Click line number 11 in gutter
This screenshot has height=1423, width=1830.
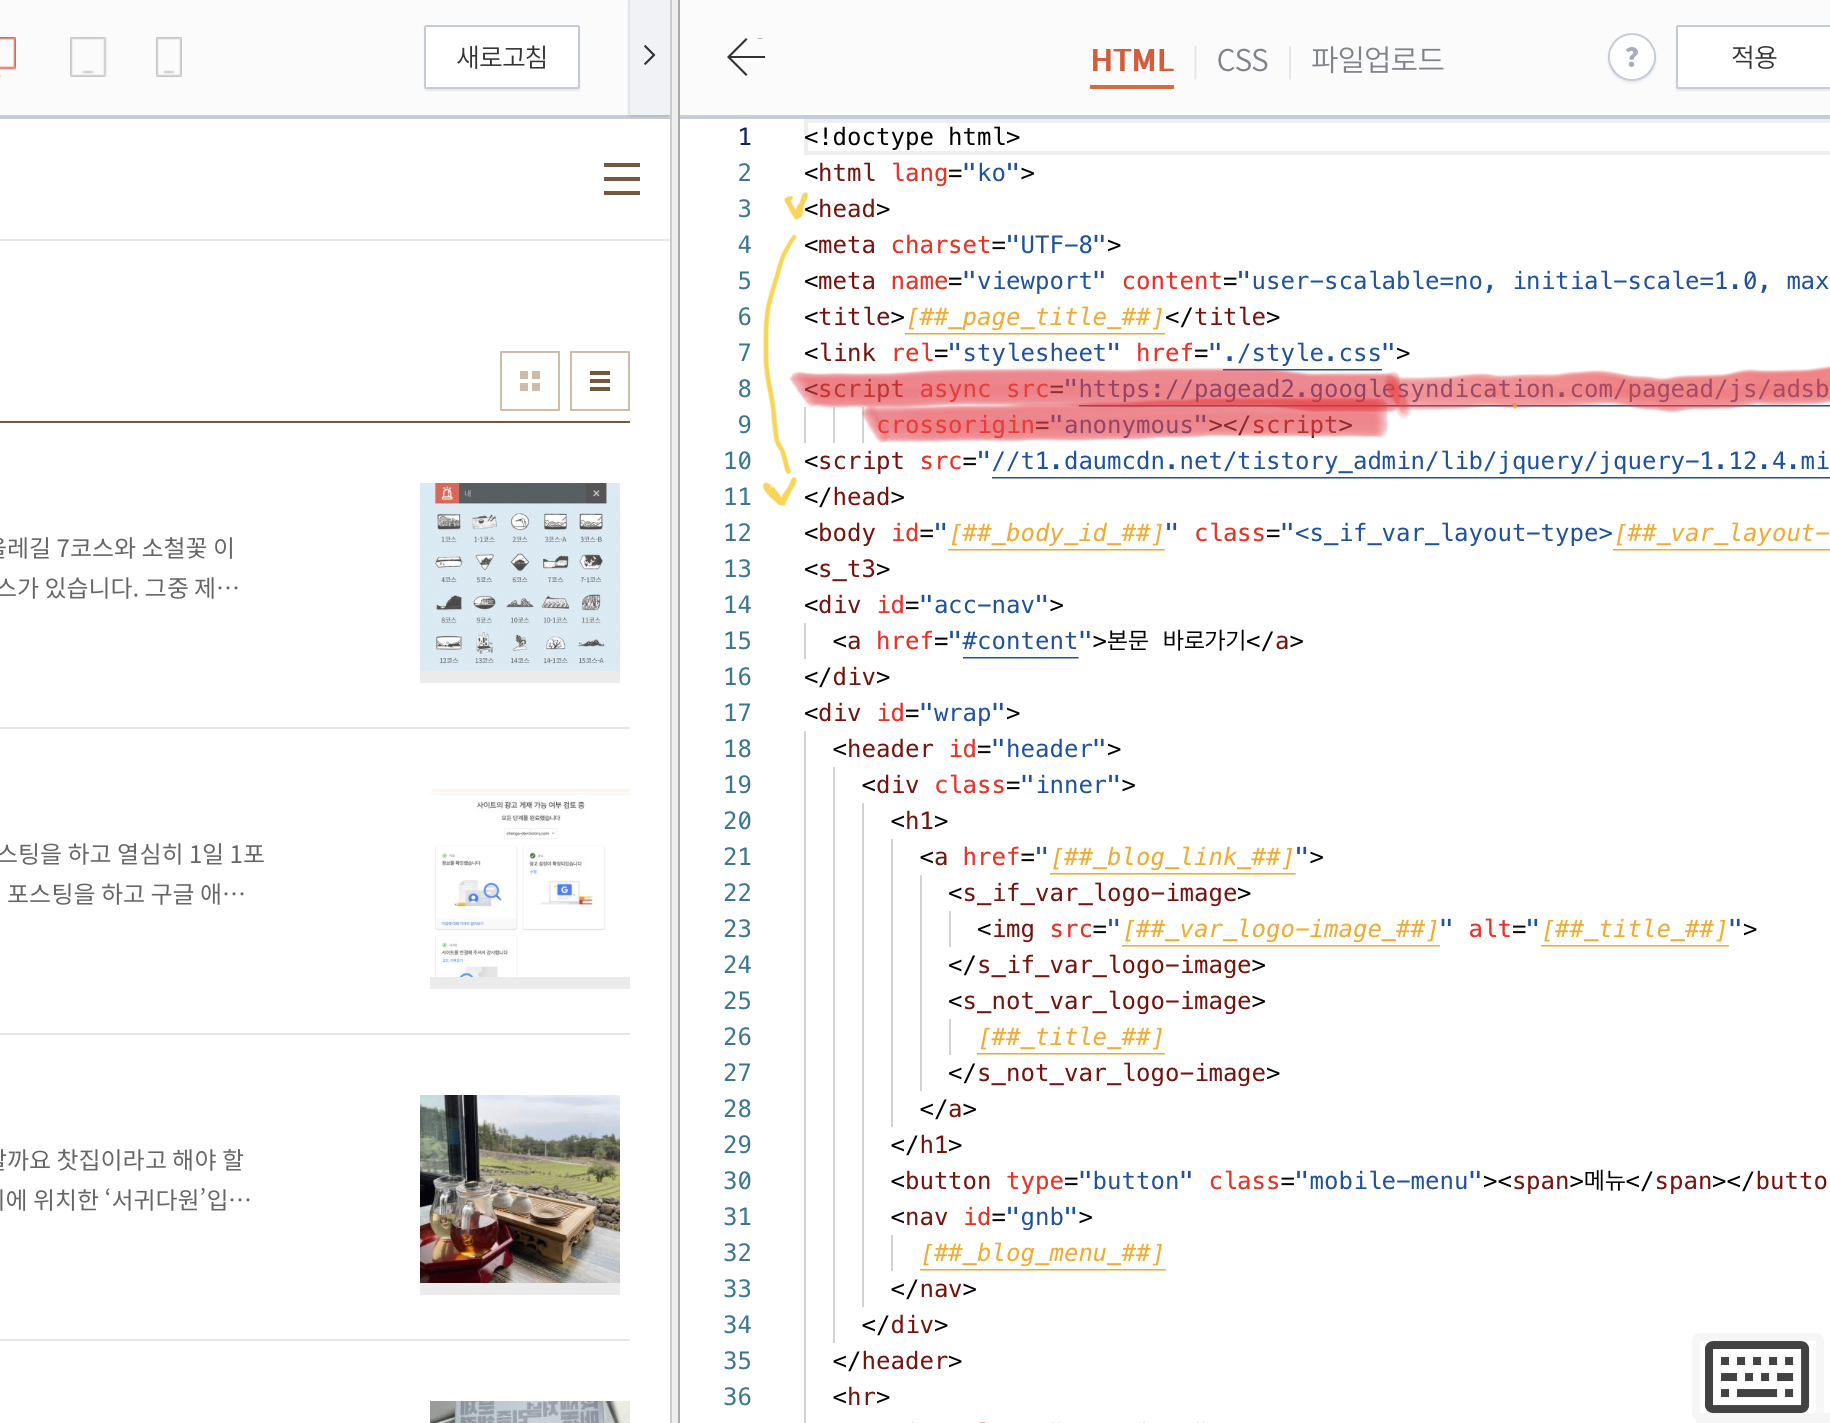pyautogui.click(x=737, y=497)
